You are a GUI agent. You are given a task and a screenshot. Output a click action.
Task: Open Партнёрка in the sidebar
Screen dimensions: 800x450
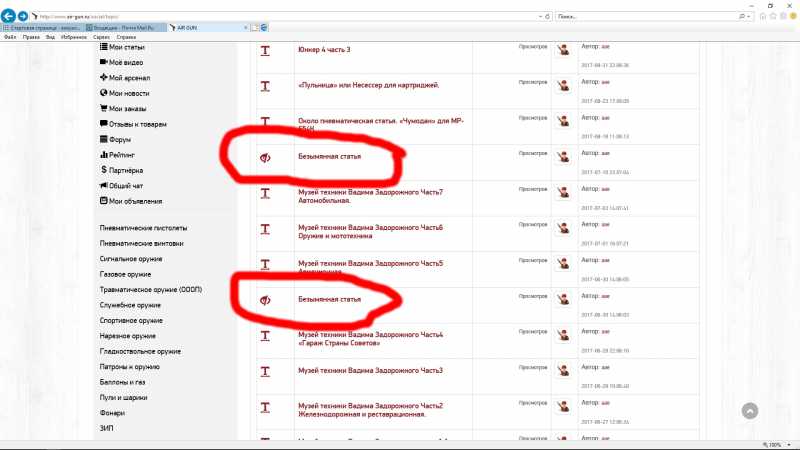coord(121,170)
